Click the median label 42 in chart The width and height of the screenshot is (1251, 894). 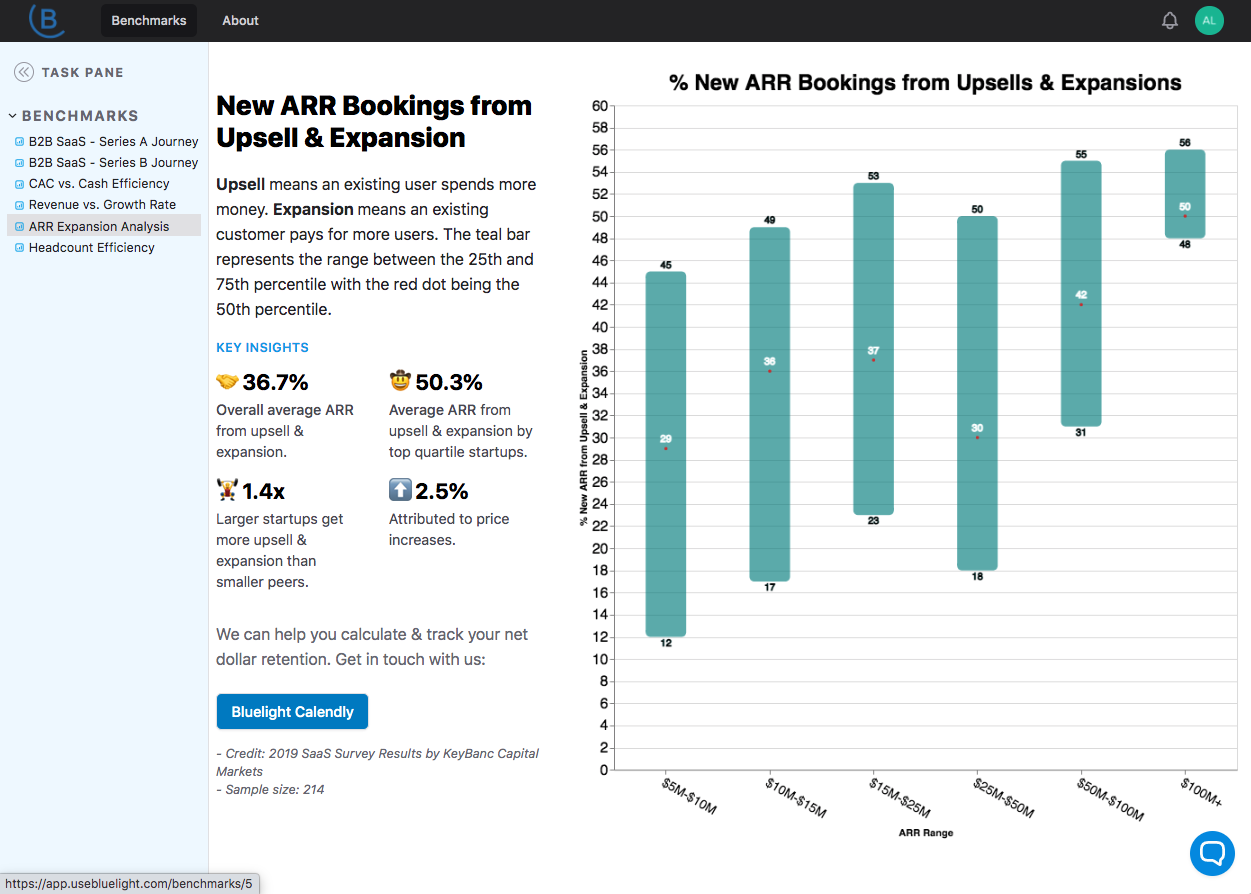pos(1081,294)
